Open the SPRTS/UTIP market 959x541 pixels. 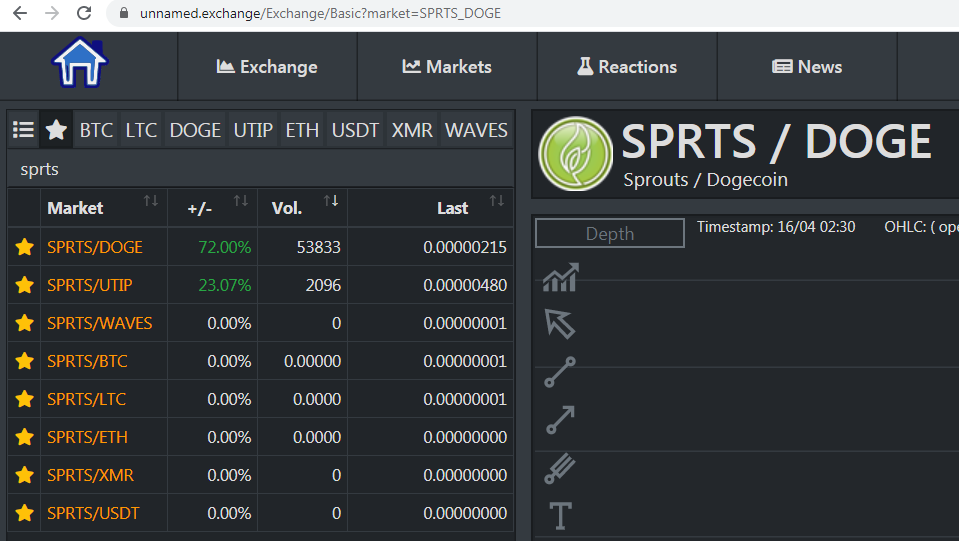pos(90,285)
